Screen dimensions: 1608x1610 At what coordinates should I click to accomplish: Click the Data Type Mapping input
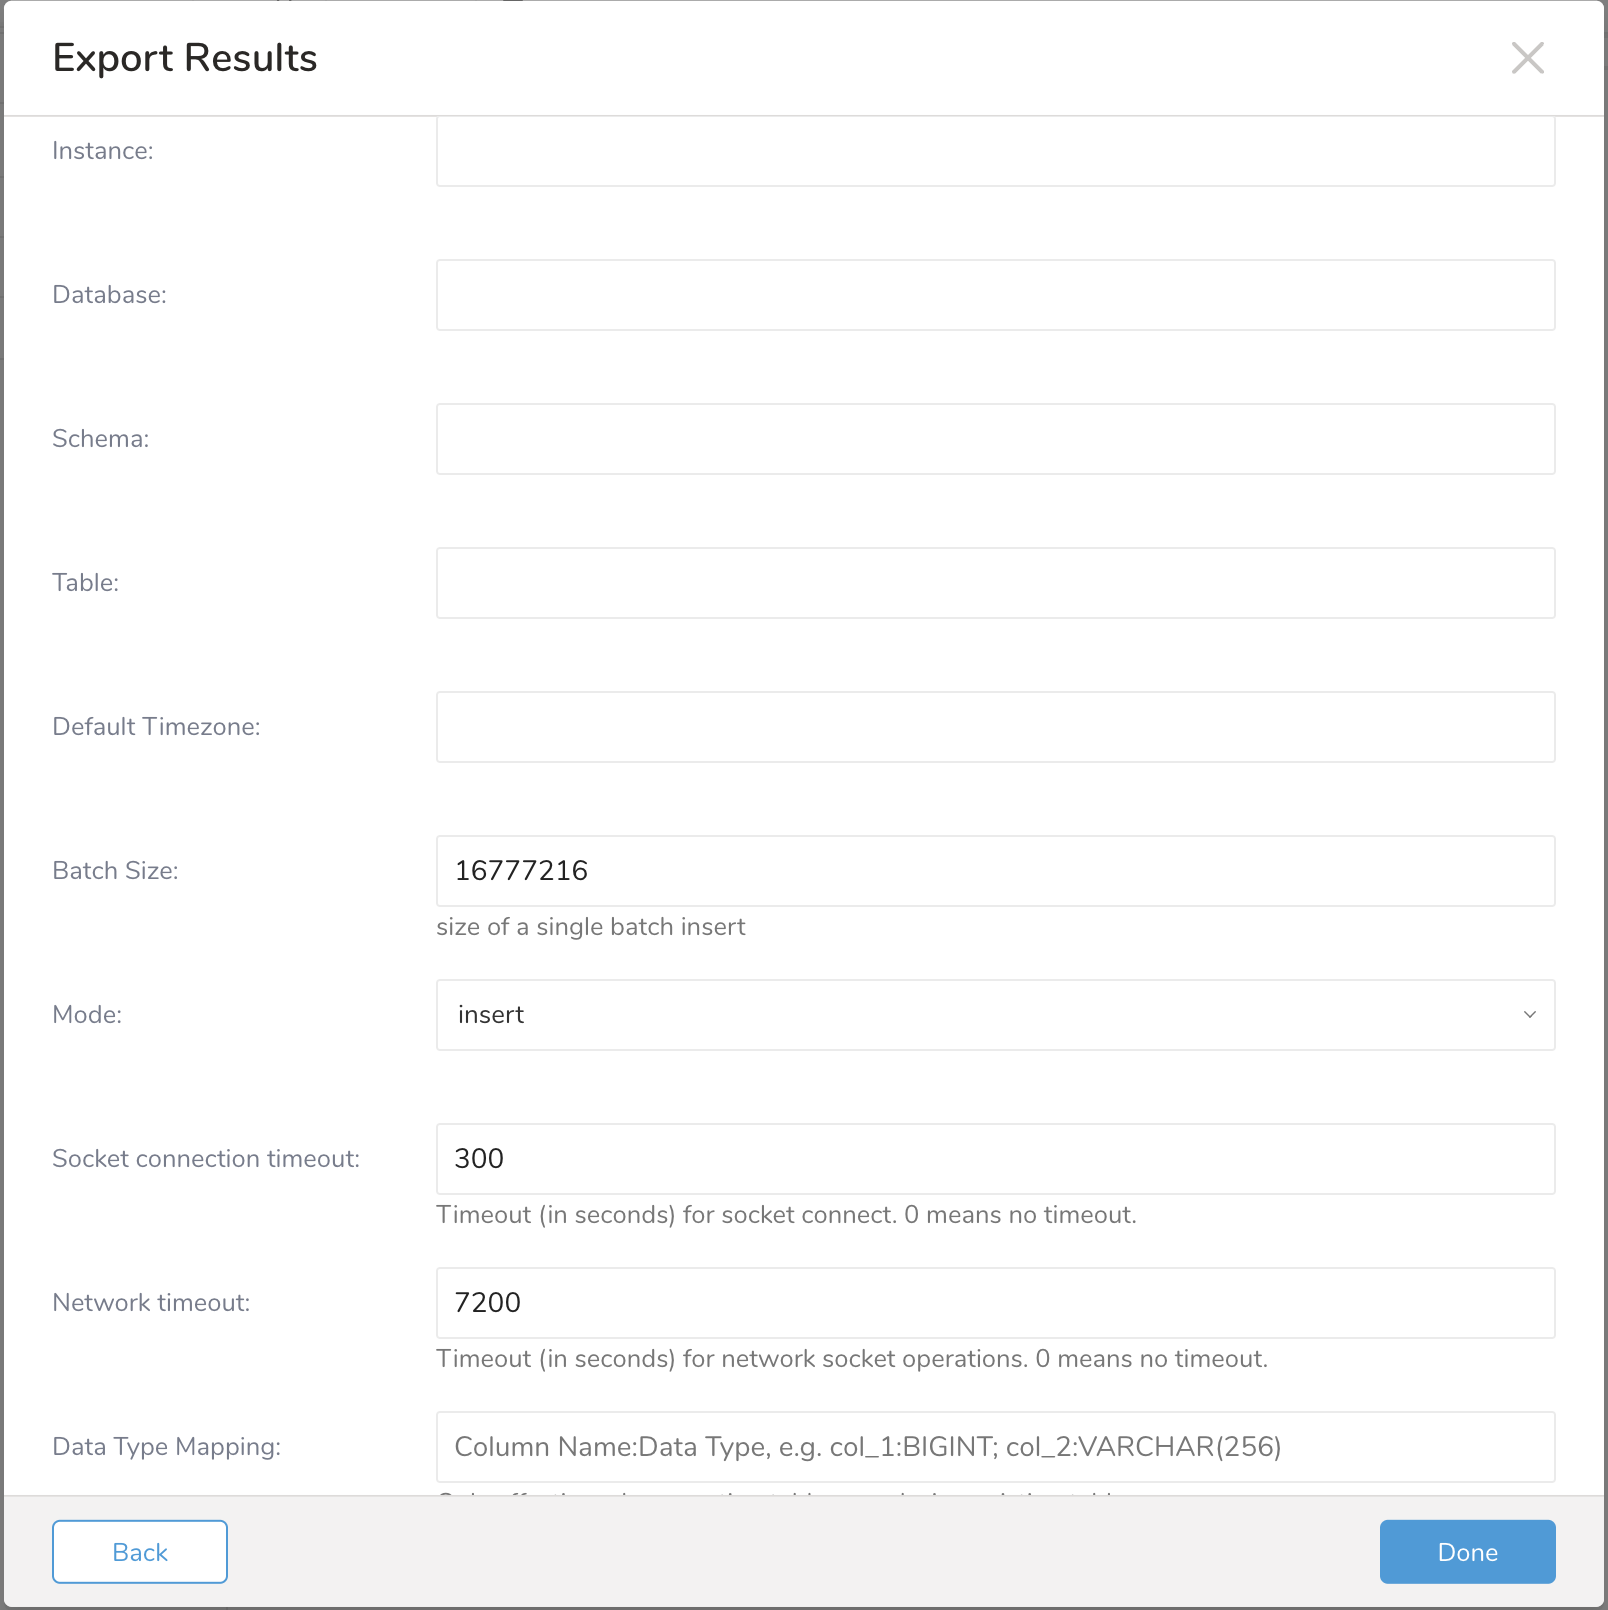(995, 1447)
